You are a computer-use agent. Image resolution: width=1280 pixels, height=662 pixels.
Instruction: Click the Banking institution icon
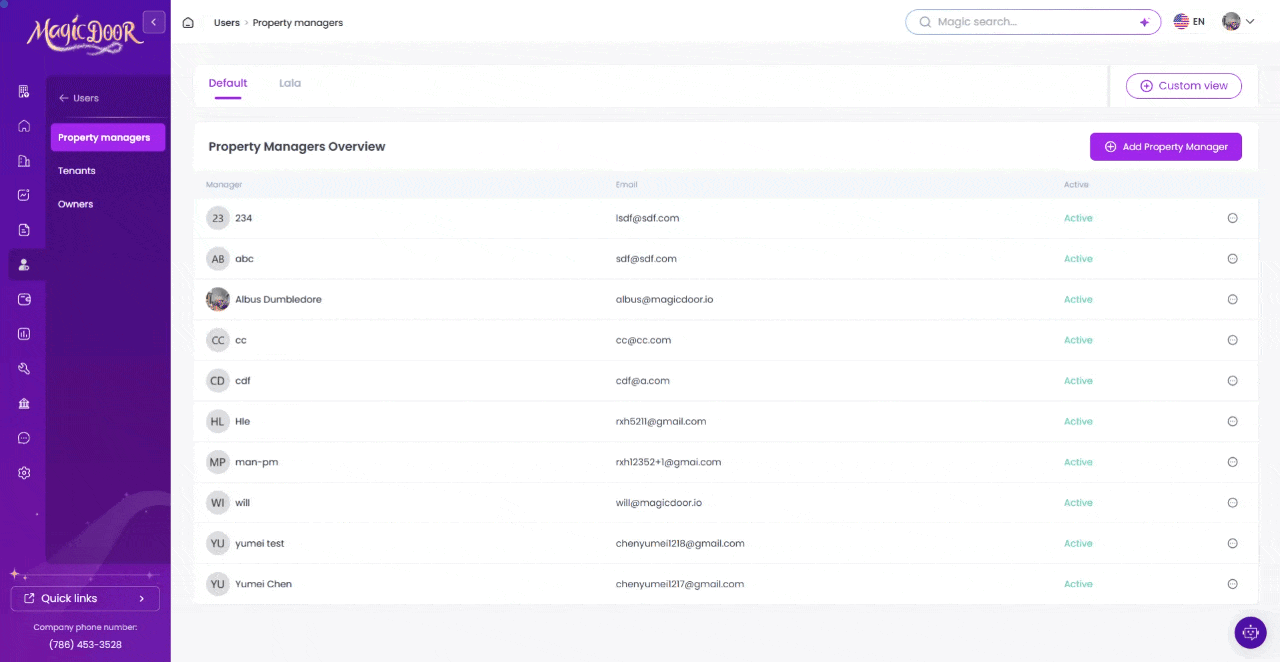pyautogui.click(x=23, y=403)
